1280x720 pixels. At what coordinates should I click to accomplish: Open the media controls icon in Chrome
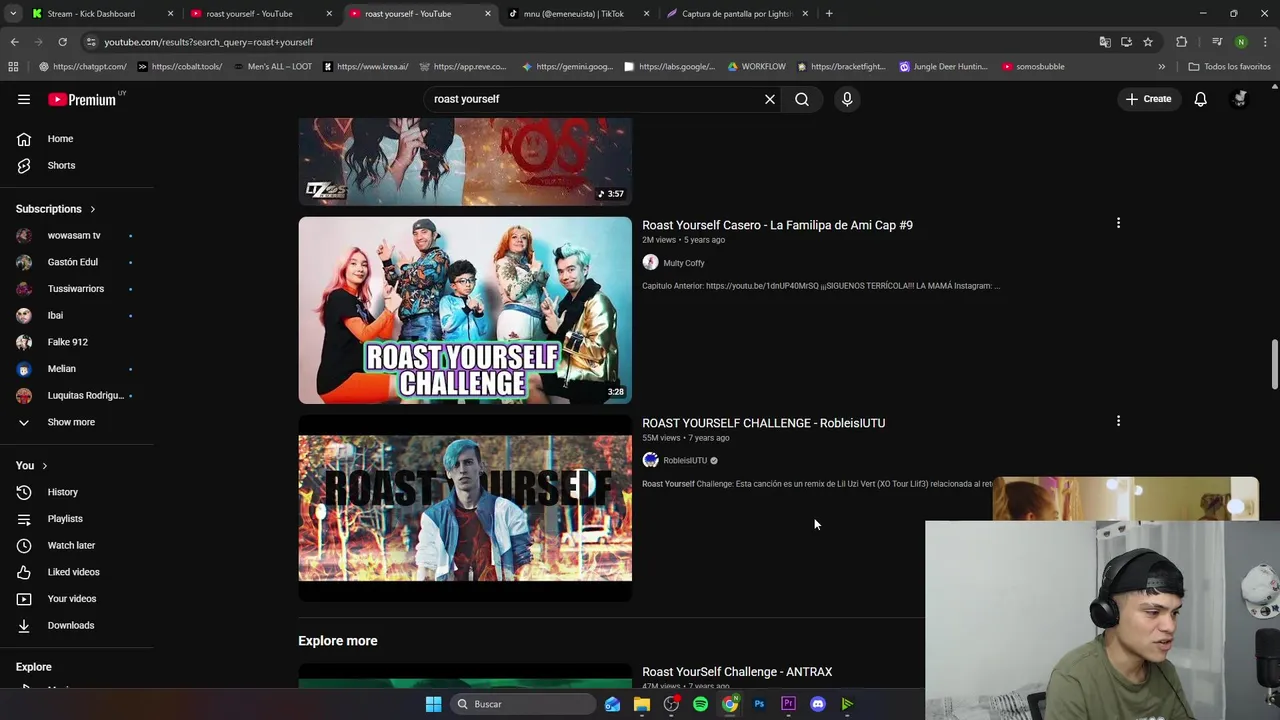1217,42
